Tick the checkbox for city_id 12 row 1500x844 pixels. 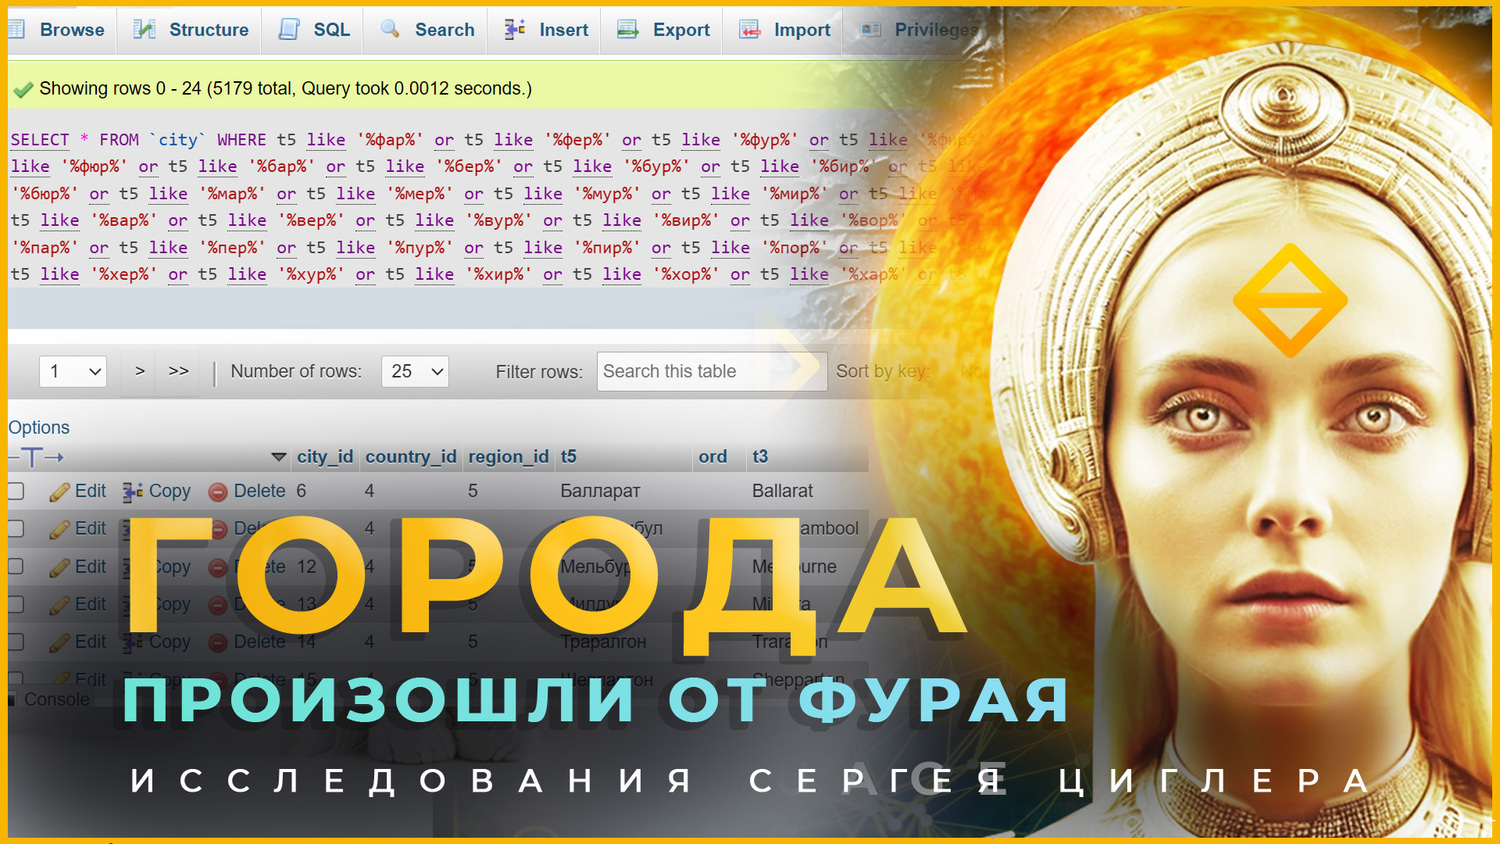click(16, 566)
